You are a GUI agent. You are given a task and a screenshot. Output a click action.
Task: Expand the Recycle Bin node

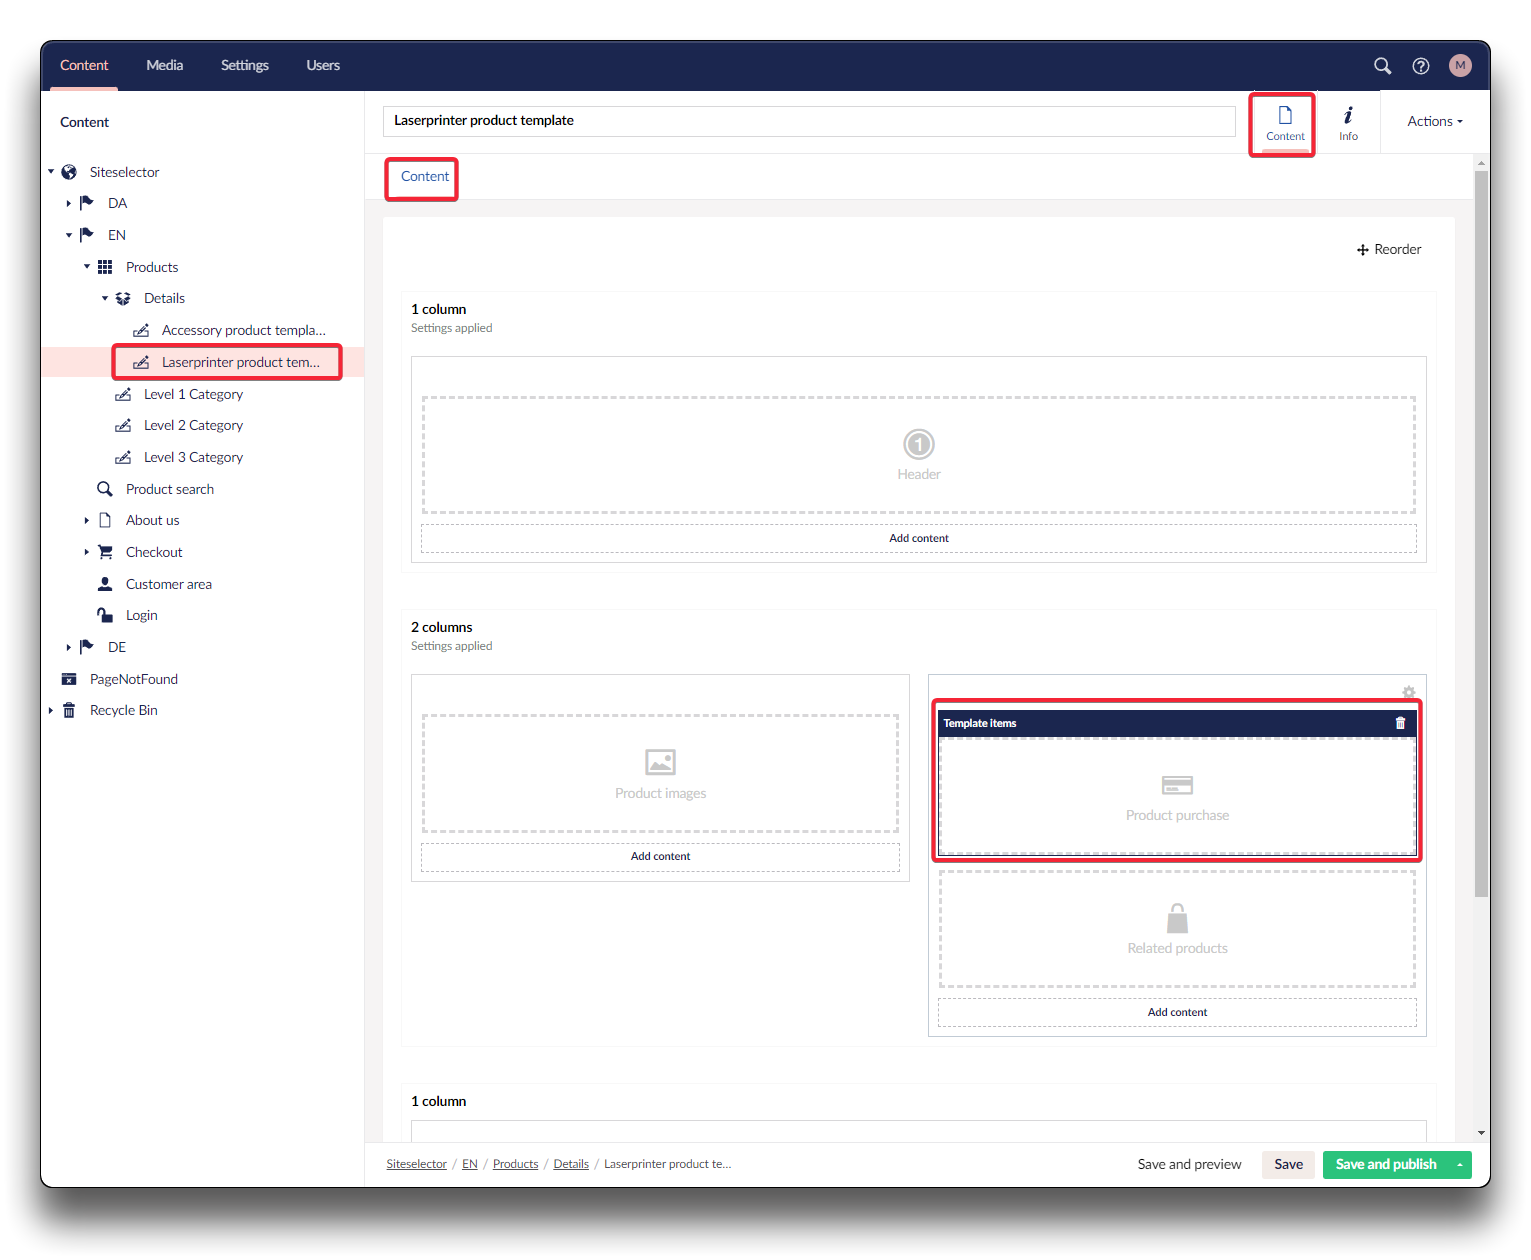click(51, 711)
